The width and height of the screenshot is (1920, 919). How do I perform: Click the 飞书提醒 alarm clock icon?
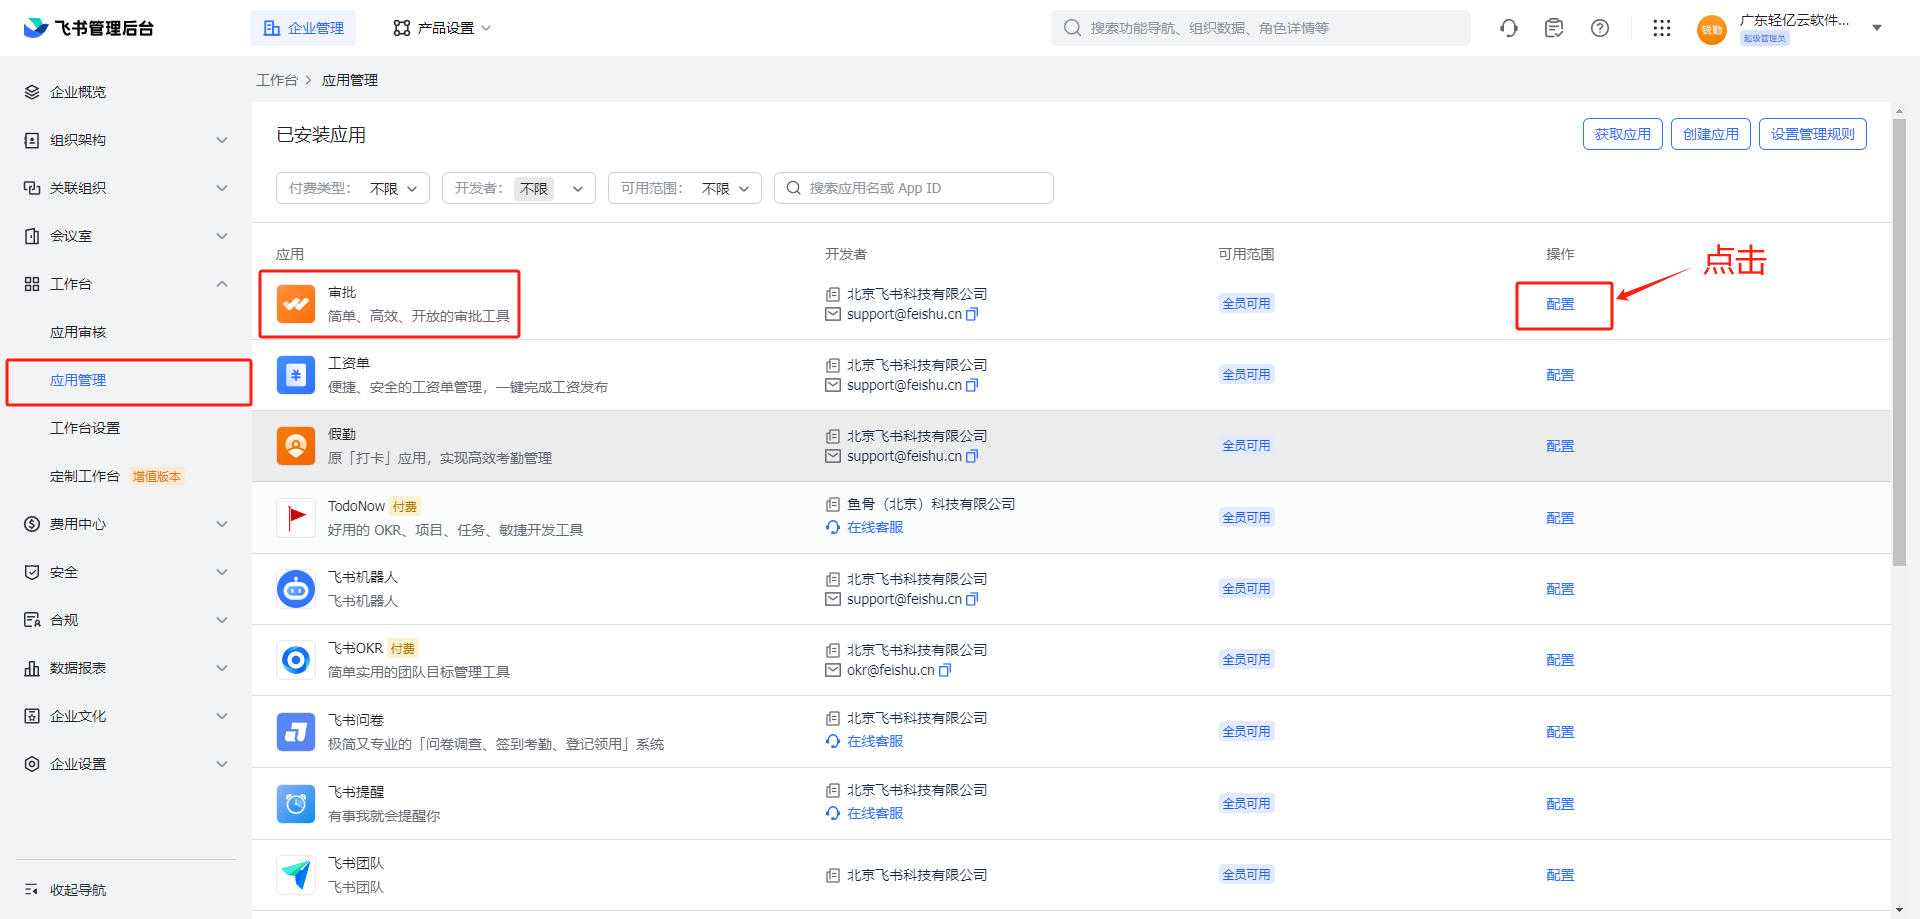coord(296,803)
